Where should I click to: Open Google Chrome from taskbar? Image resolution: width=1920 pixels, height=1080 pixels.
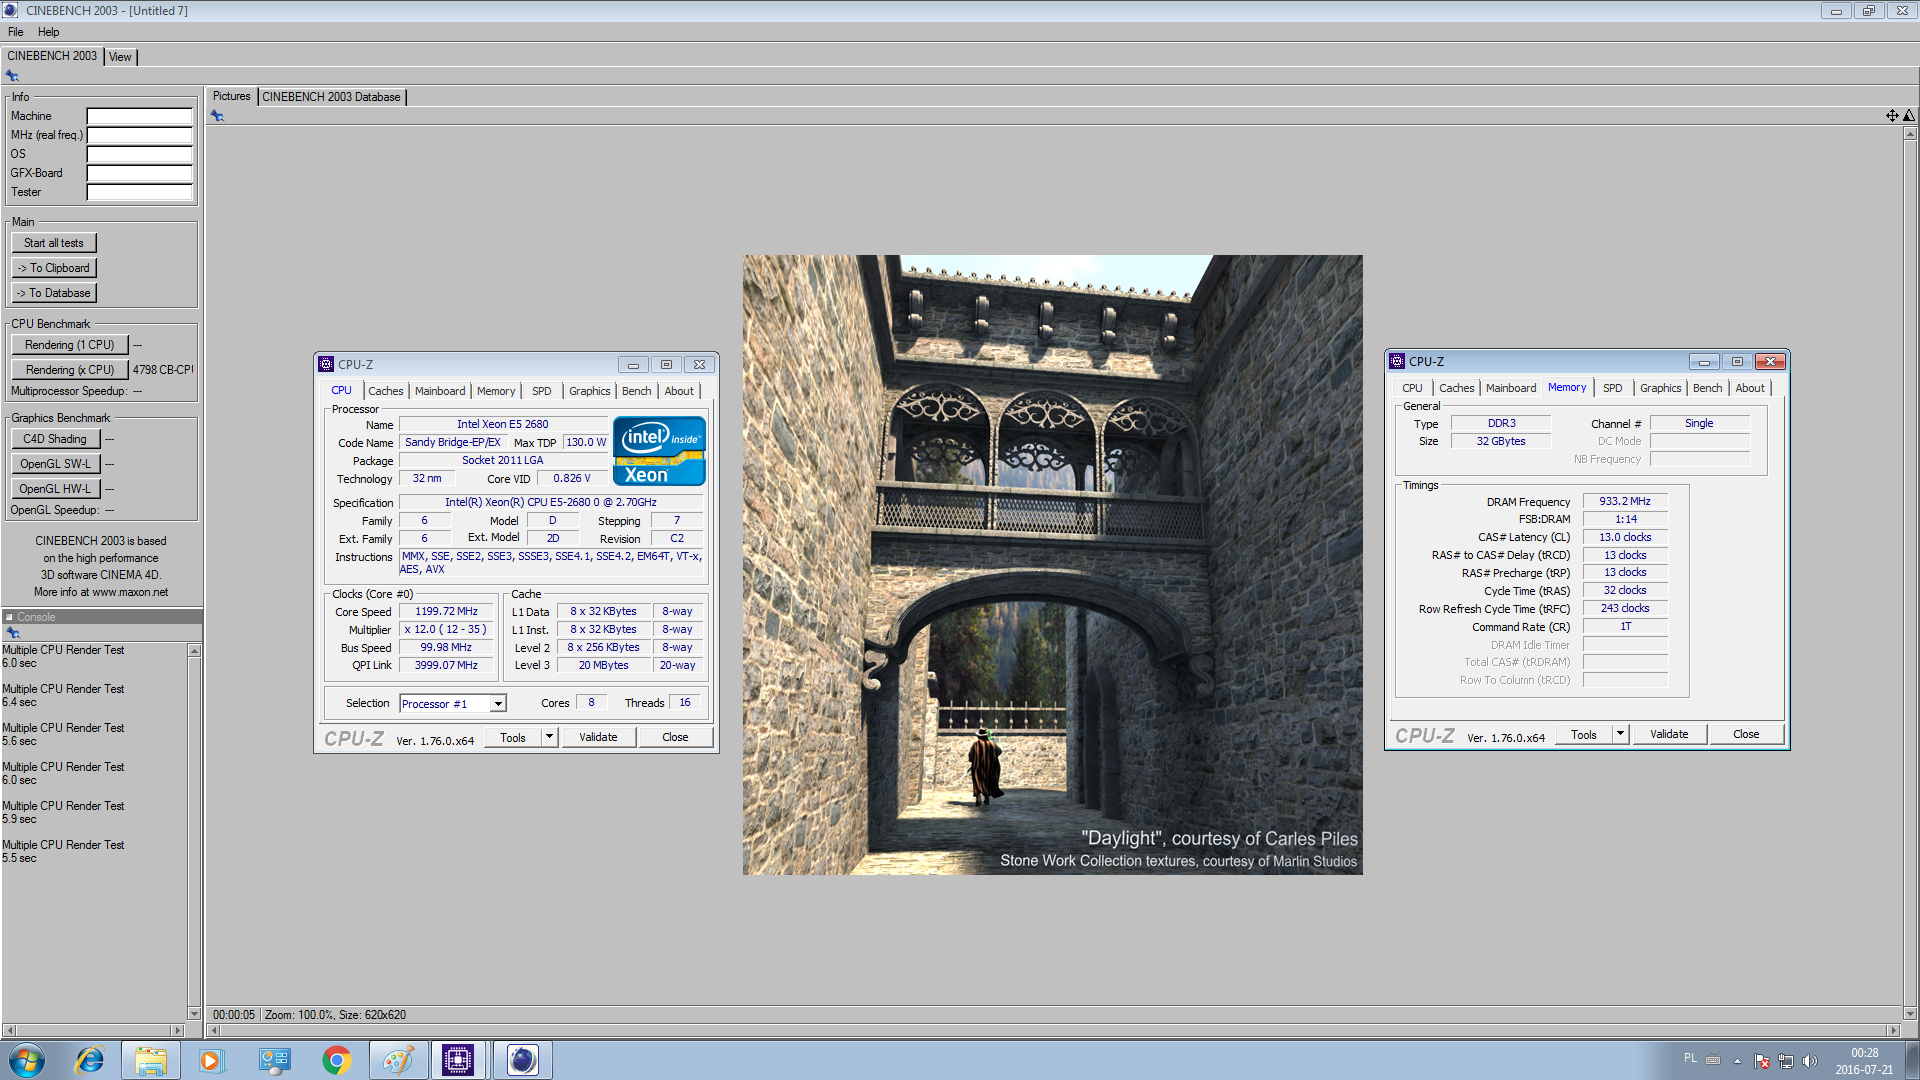pos(337,1060)
